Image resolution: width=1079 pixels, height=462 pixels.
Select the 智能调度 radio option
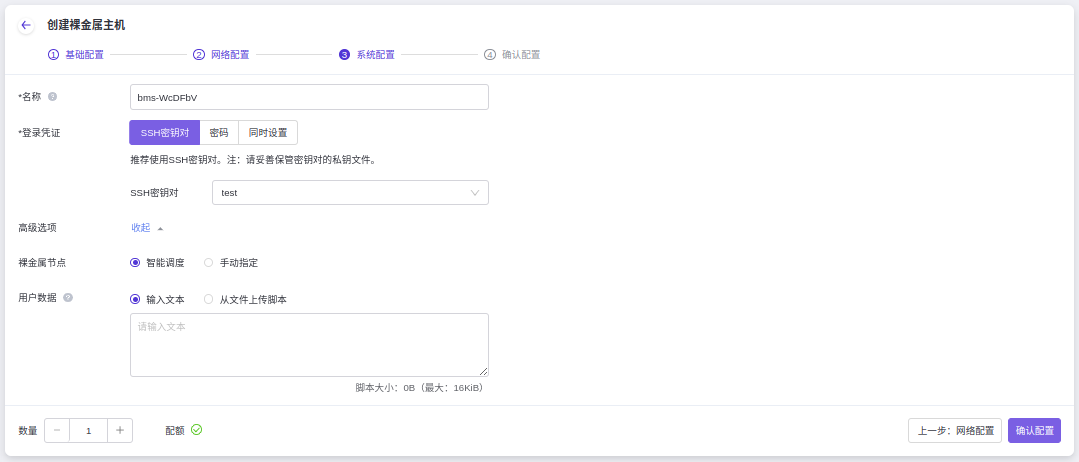click(135, 263)
